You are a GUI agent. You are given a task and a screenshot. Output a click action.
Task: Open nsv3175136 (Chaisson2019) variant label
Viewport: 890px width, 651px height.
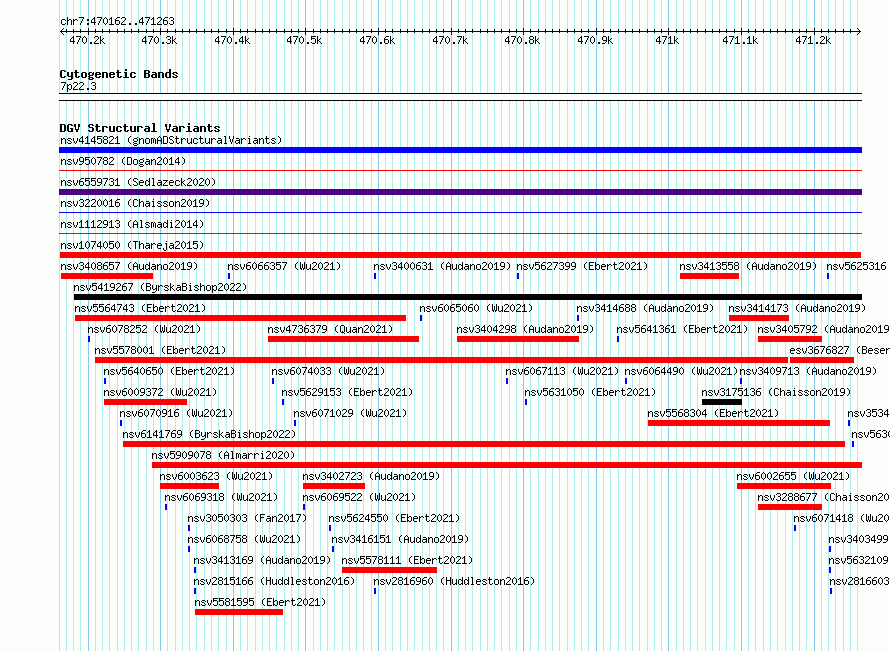pyautogui.click(x=776, y=392)
